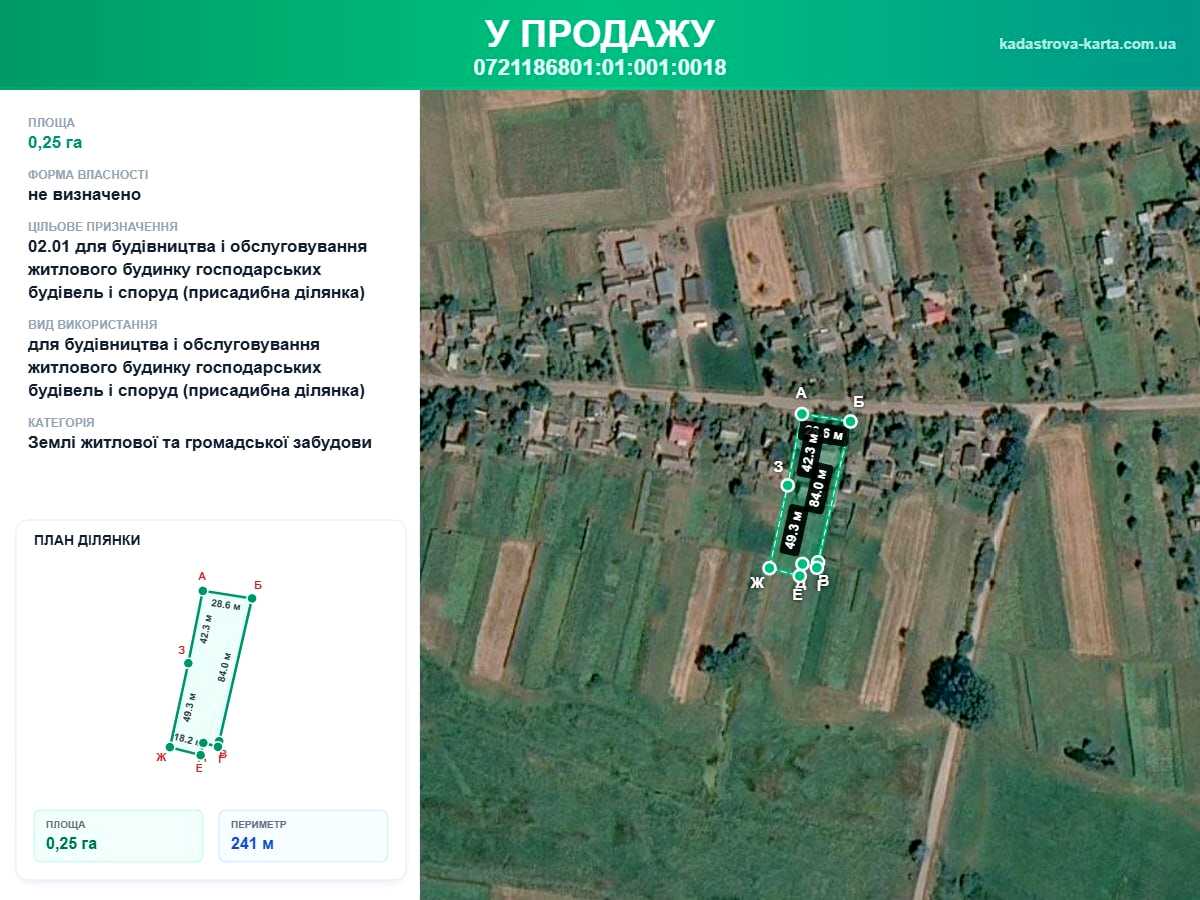This screenshot has height=900, width=1200.
Task: Click cadastral number 0721186801:01:001:0018
Action: [600, 68]
